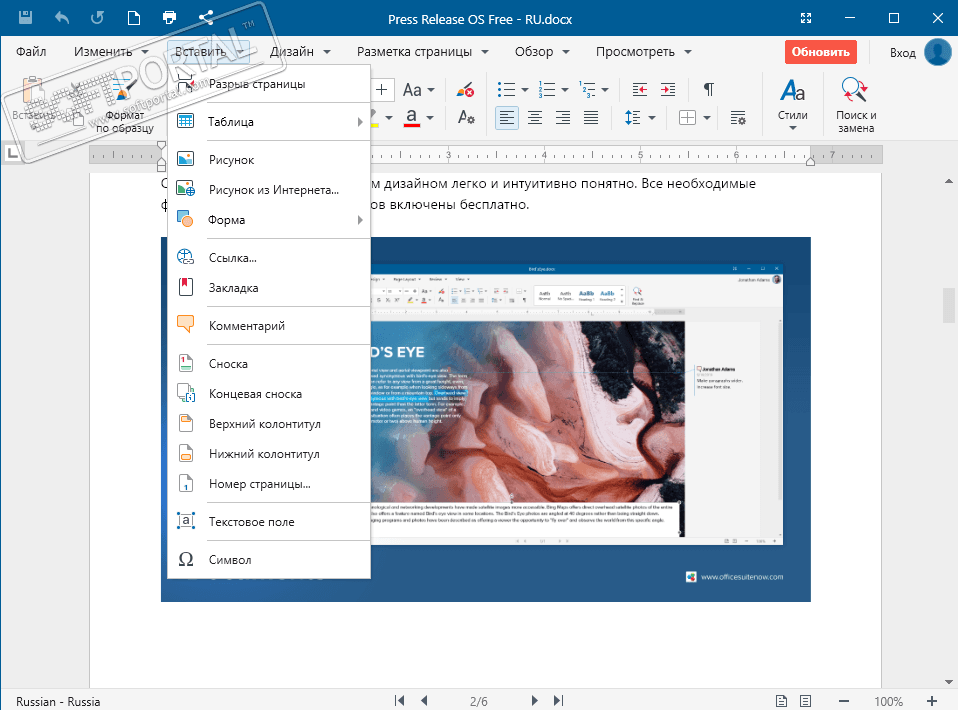Insert a hyperlink via Ссылка

269,257
